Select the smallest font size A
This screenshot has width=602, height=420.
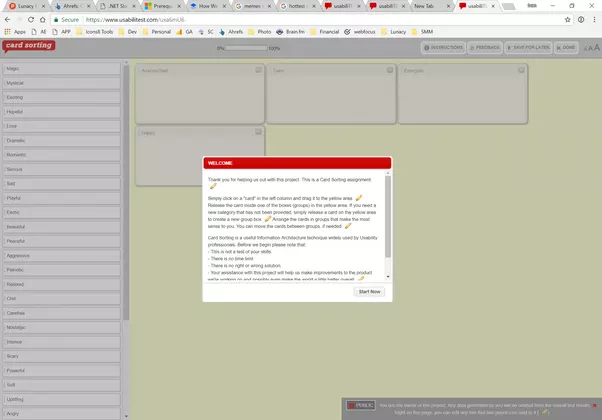(585, 48)
